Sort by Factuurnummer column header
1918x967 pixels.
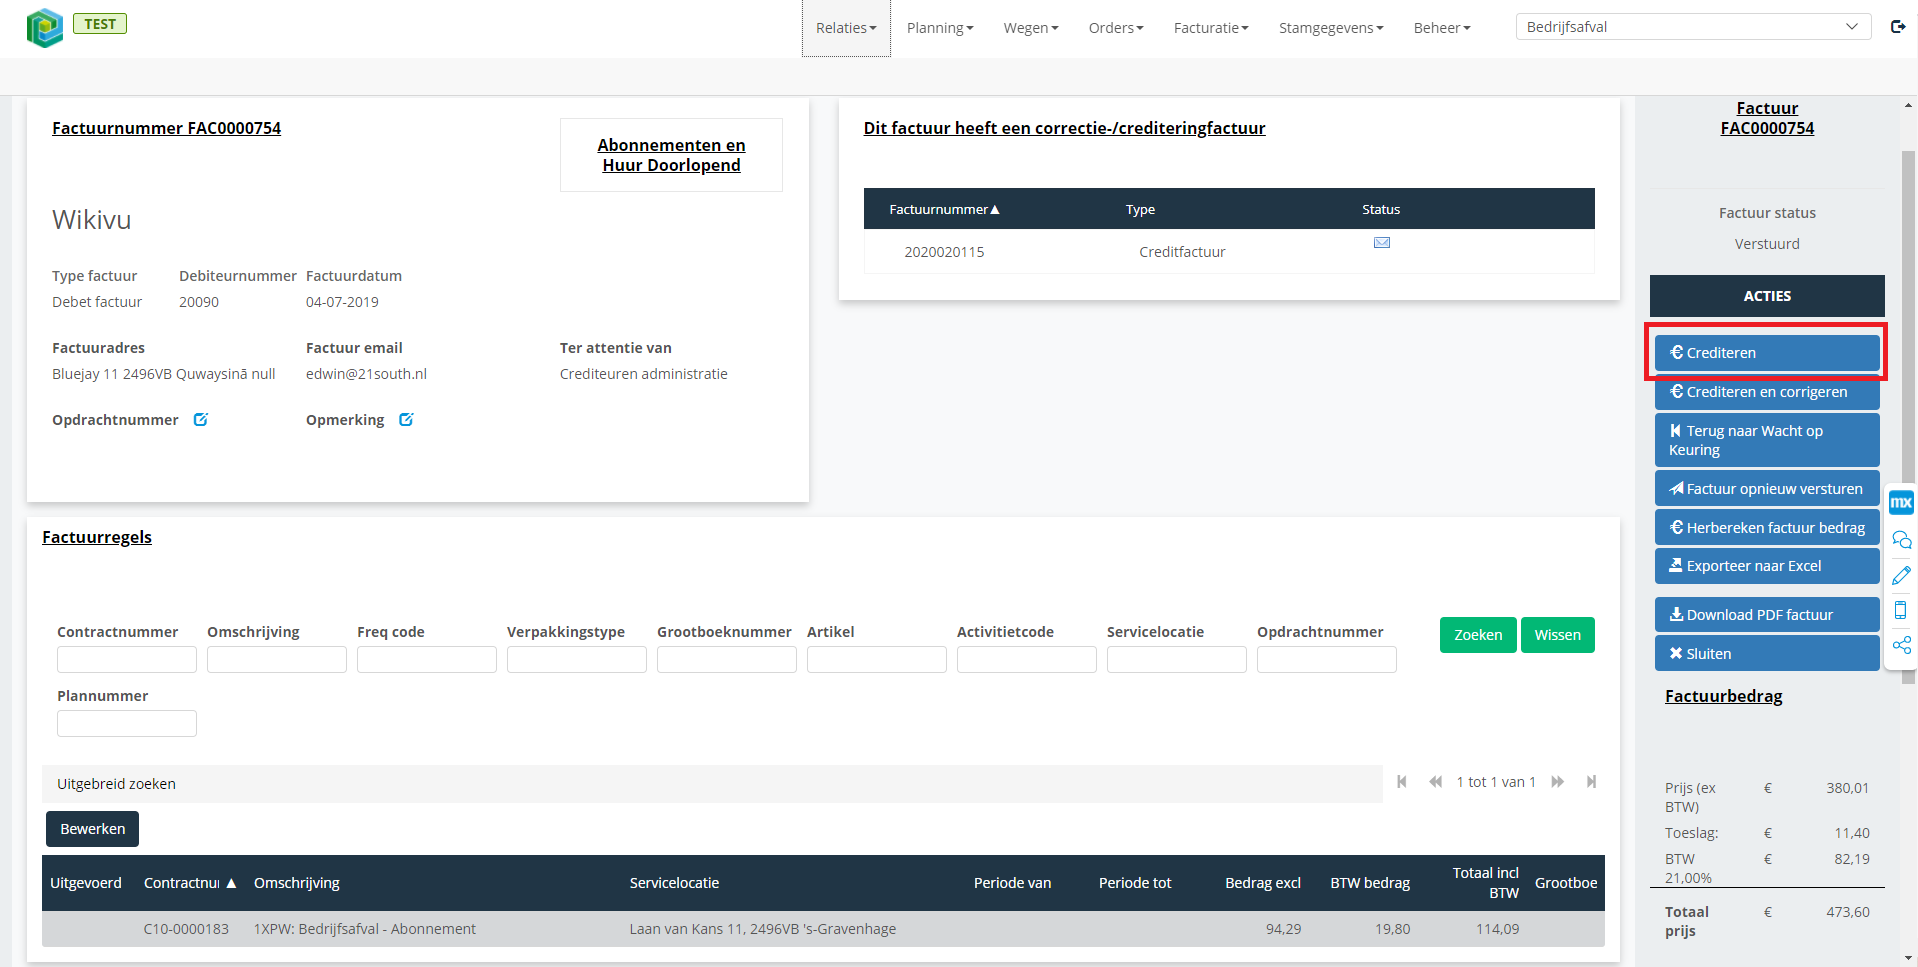[944, 209]
